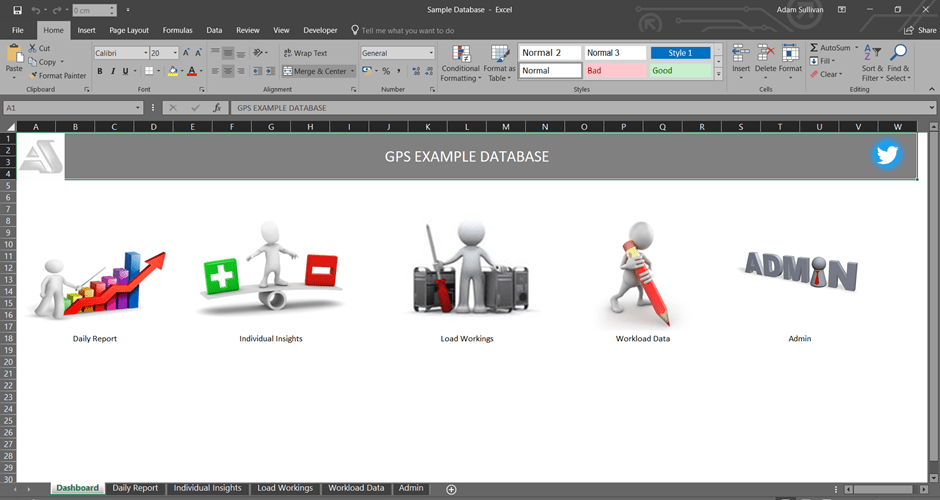Switch to the Formulas ribbon tab
Image resolution: width=940 pixels, height=500 pixels.
(x=177, y=31)
